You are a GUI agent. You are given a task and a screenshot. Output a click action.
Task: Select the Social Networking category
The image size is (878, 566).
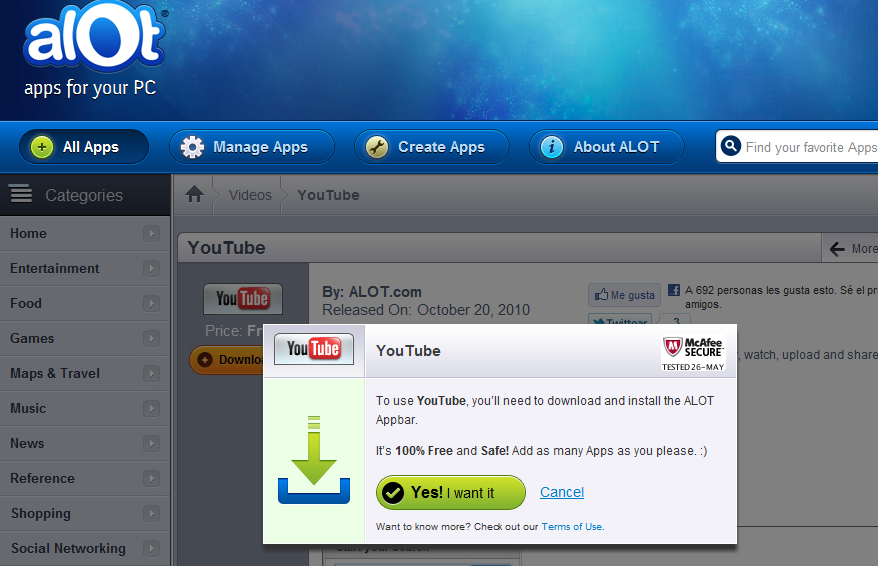click(85, 549)
